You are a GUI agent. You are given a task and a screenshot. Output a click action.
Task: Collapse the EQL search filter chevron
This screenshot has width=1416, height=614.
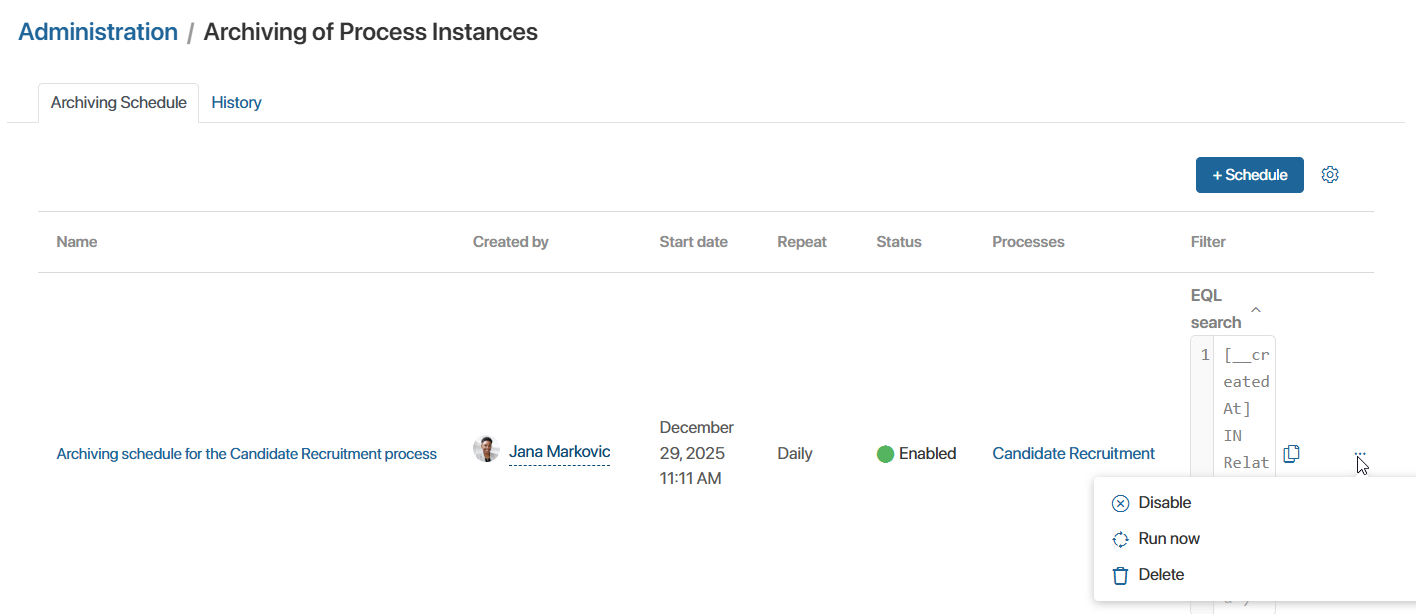pyautogui.click(x=1256, y=310)
